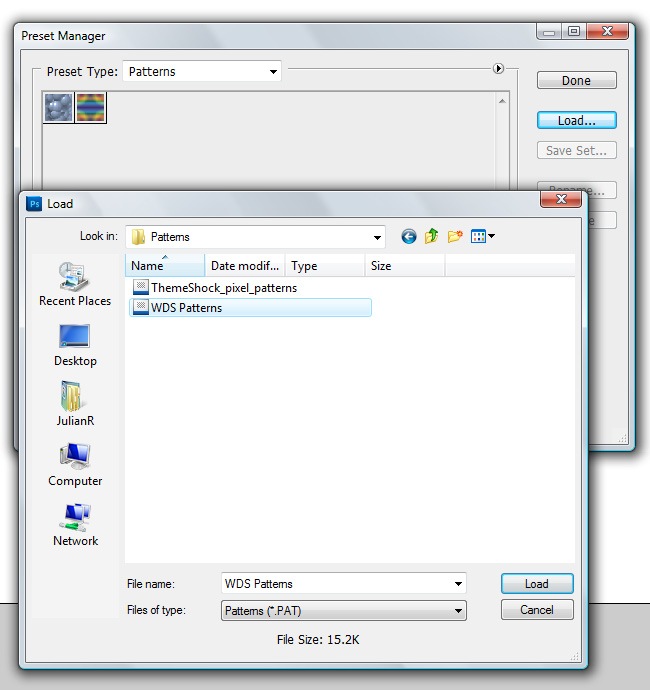Screen dimensions: 650x690
Task: Click the Load button in file dialog
Action: [x=536, y=584]
